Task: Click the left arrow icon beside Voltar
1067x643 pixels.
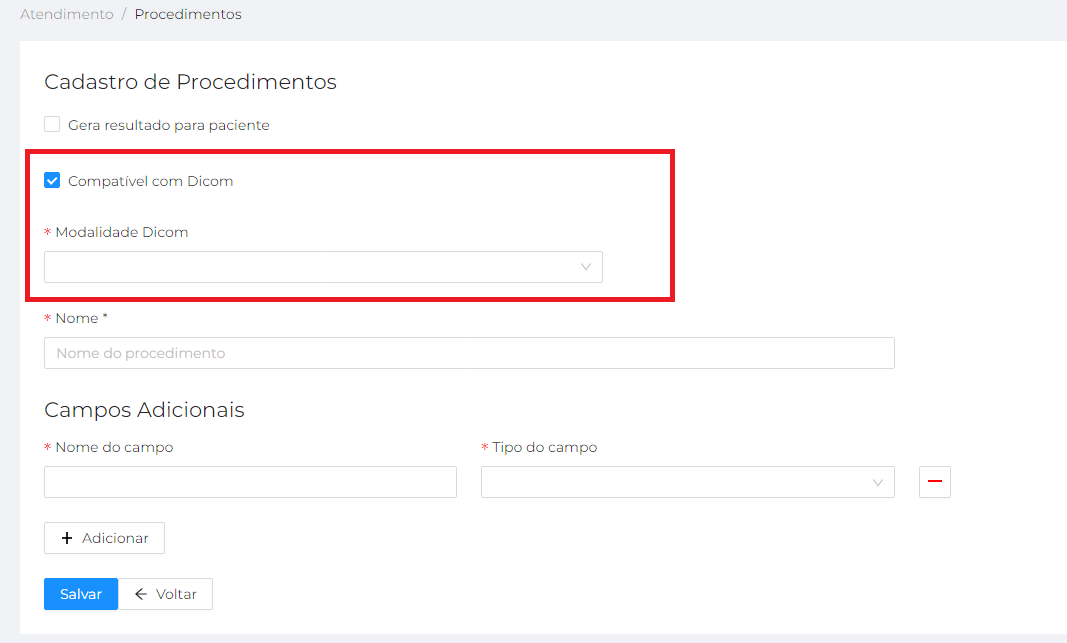Action: point(141,594)
